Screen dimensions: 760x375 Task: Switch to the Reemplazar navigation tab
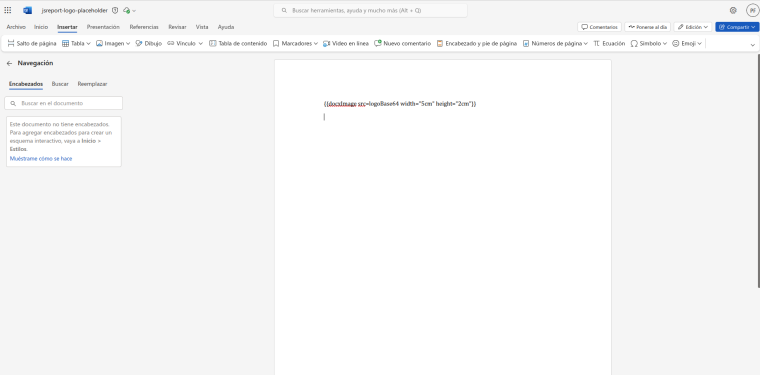coord(92,84)
